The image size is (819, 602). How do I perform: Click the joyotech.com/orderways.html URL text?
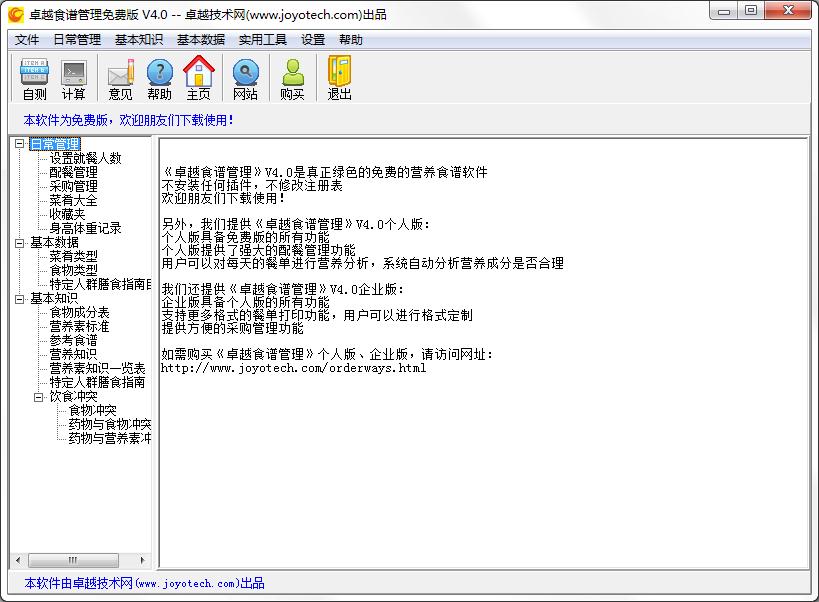point(294,368)
